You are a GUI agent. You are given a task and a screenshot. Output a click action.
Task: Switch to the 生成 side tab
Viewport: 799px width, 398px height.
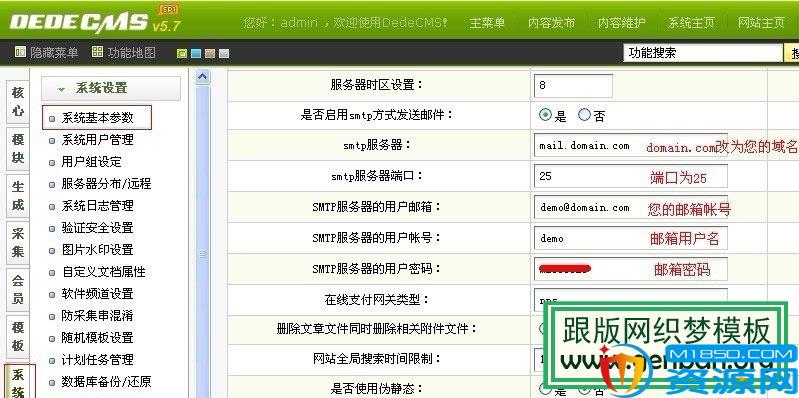(x=18, y=195)
